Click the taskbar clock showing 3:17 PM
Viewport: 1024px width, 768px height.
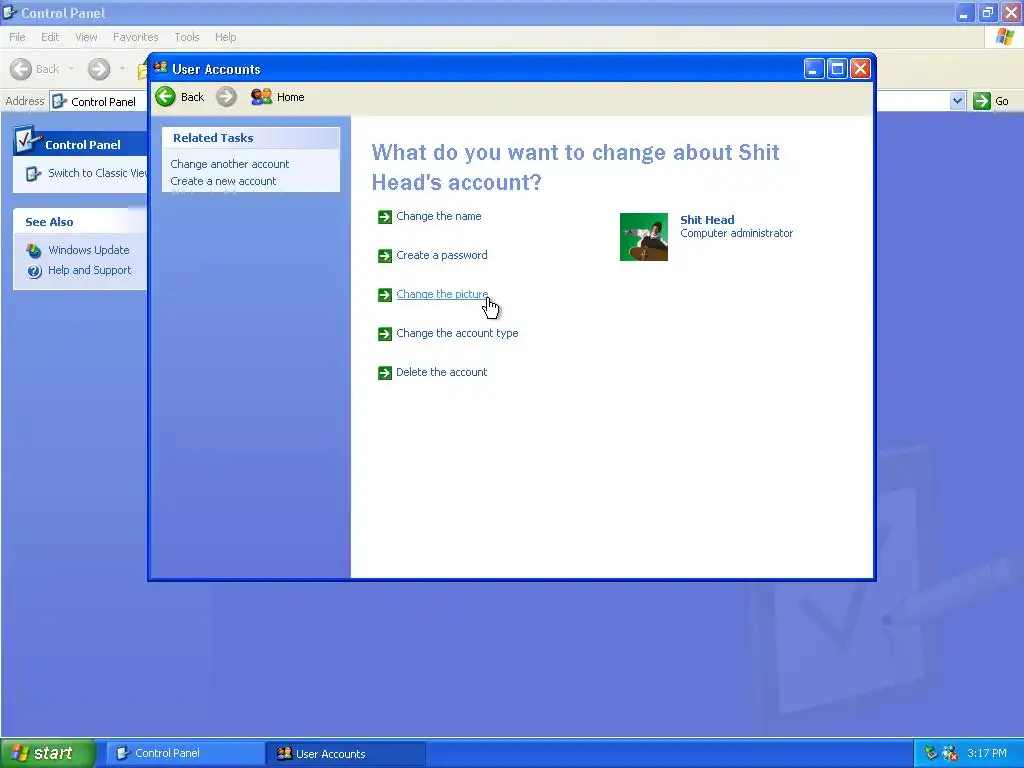coord(987,754)
